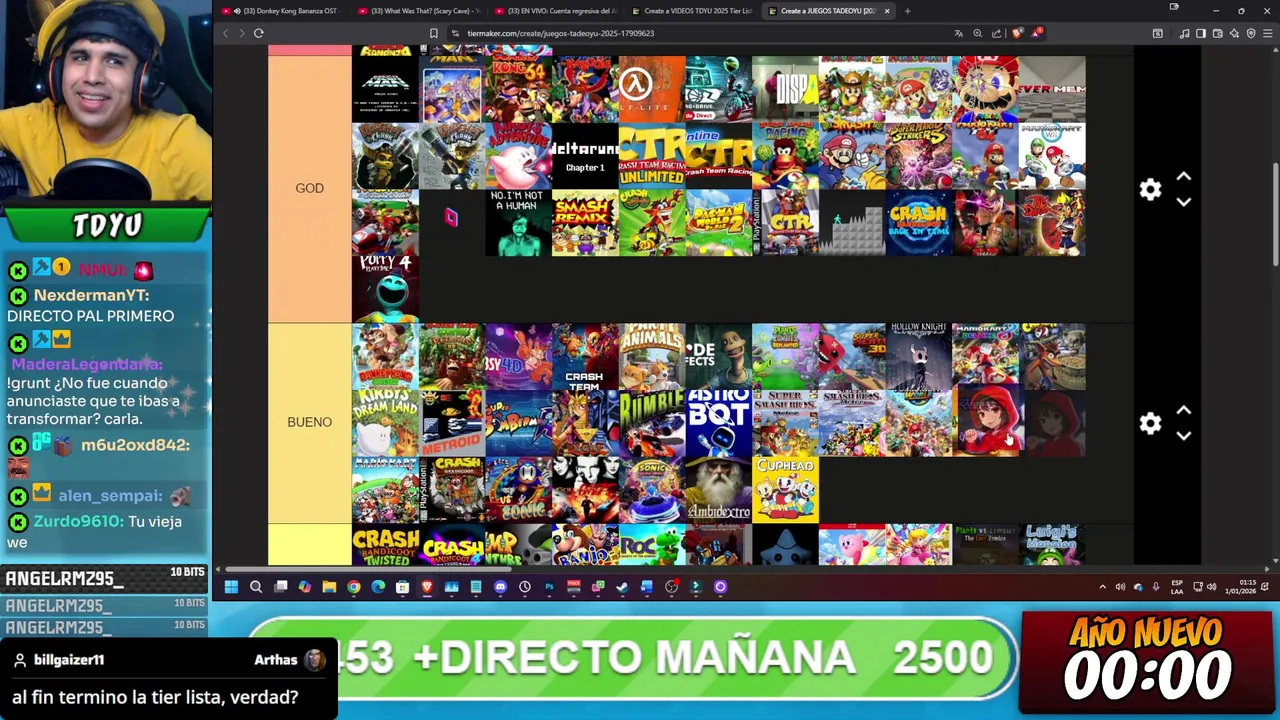Open settings gear for GOD tier row
The image size is (1280, 720).
click(x=1150, y=189)
